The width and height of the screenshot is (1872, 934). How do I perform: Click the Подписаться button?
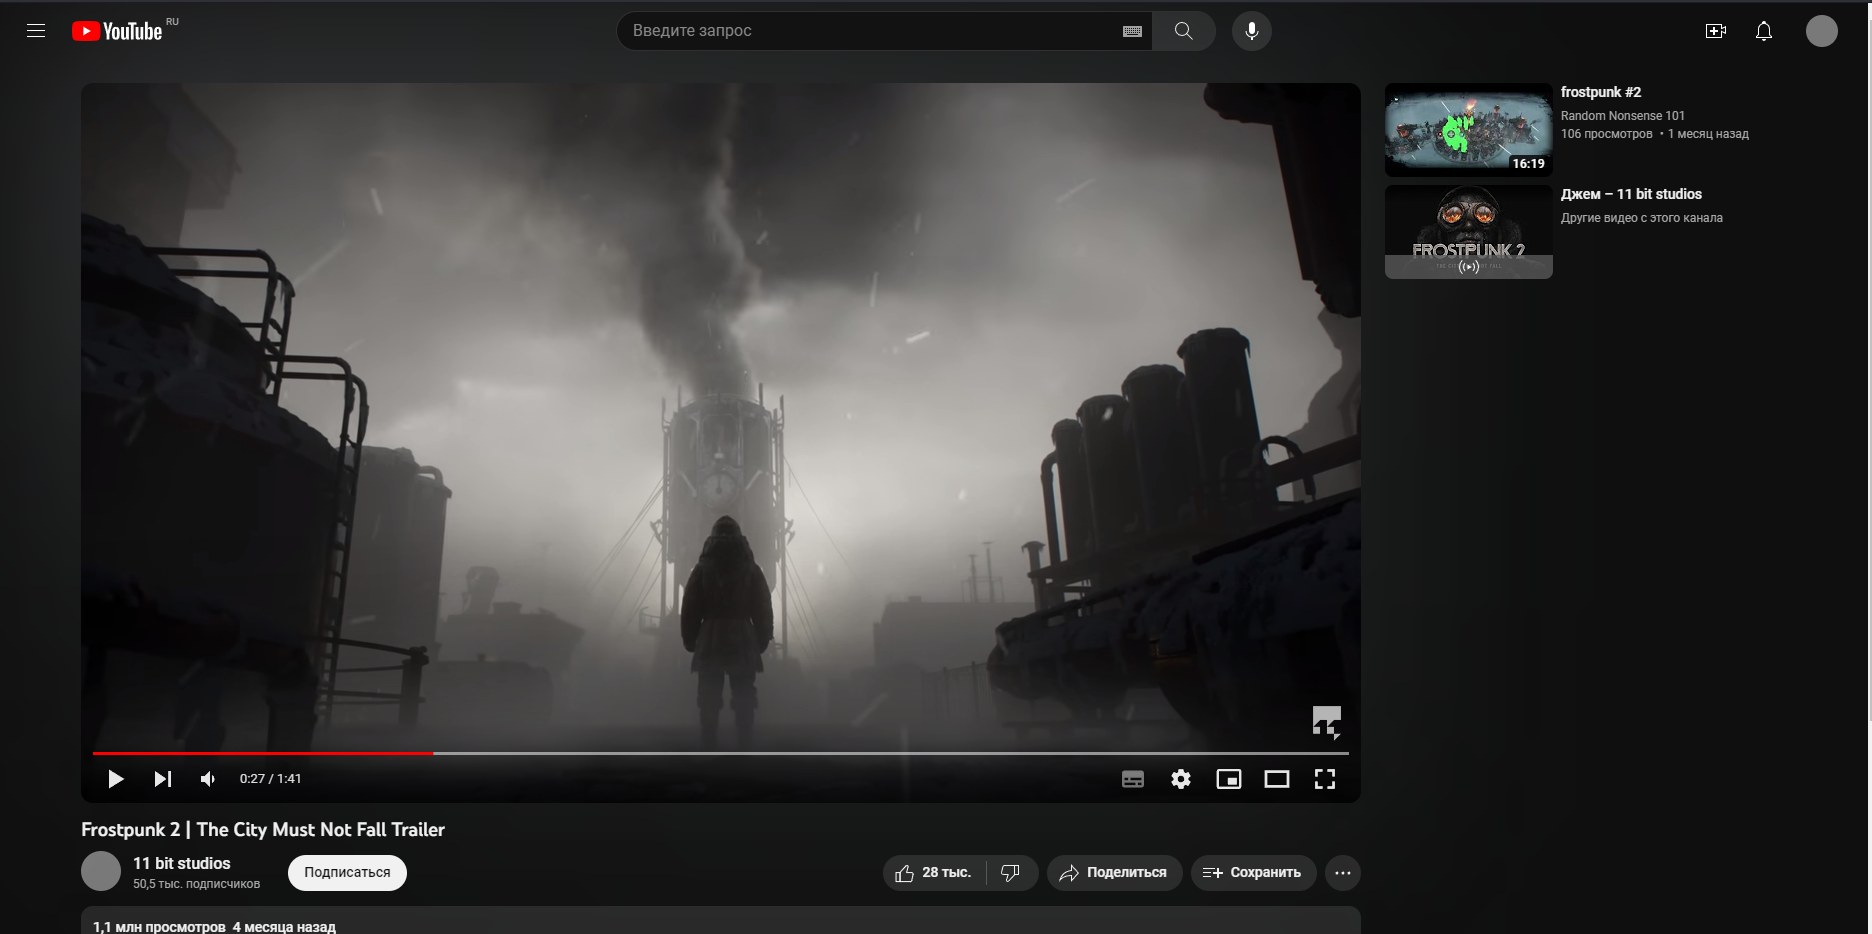[347, 873]
